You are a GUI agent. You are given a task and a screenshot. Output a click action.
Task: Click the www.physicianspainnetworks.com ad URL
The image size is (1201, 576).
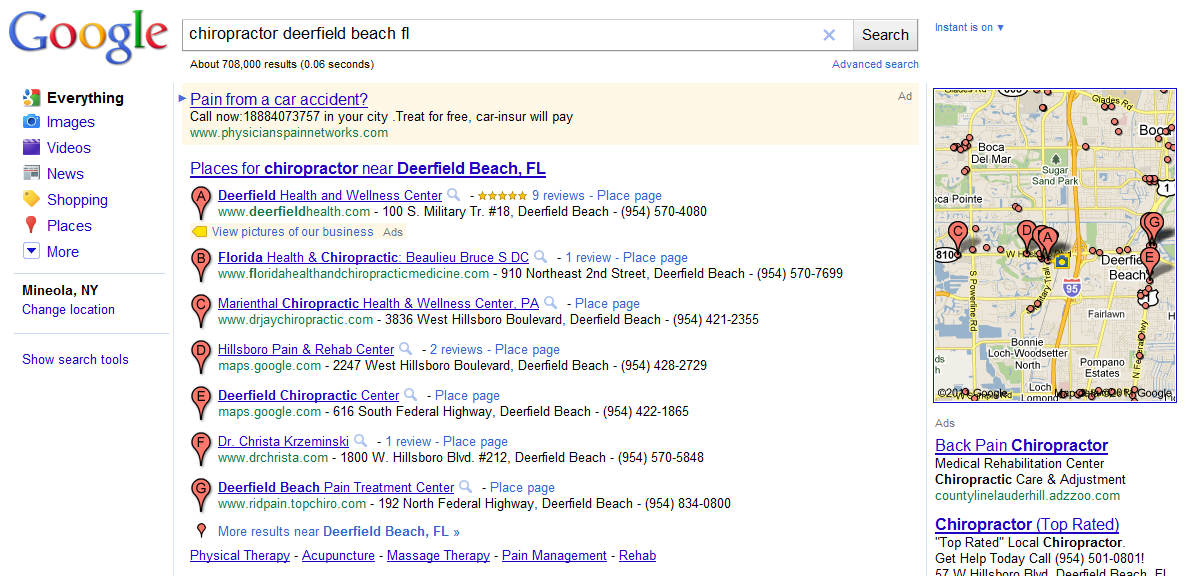coord(289,133)
